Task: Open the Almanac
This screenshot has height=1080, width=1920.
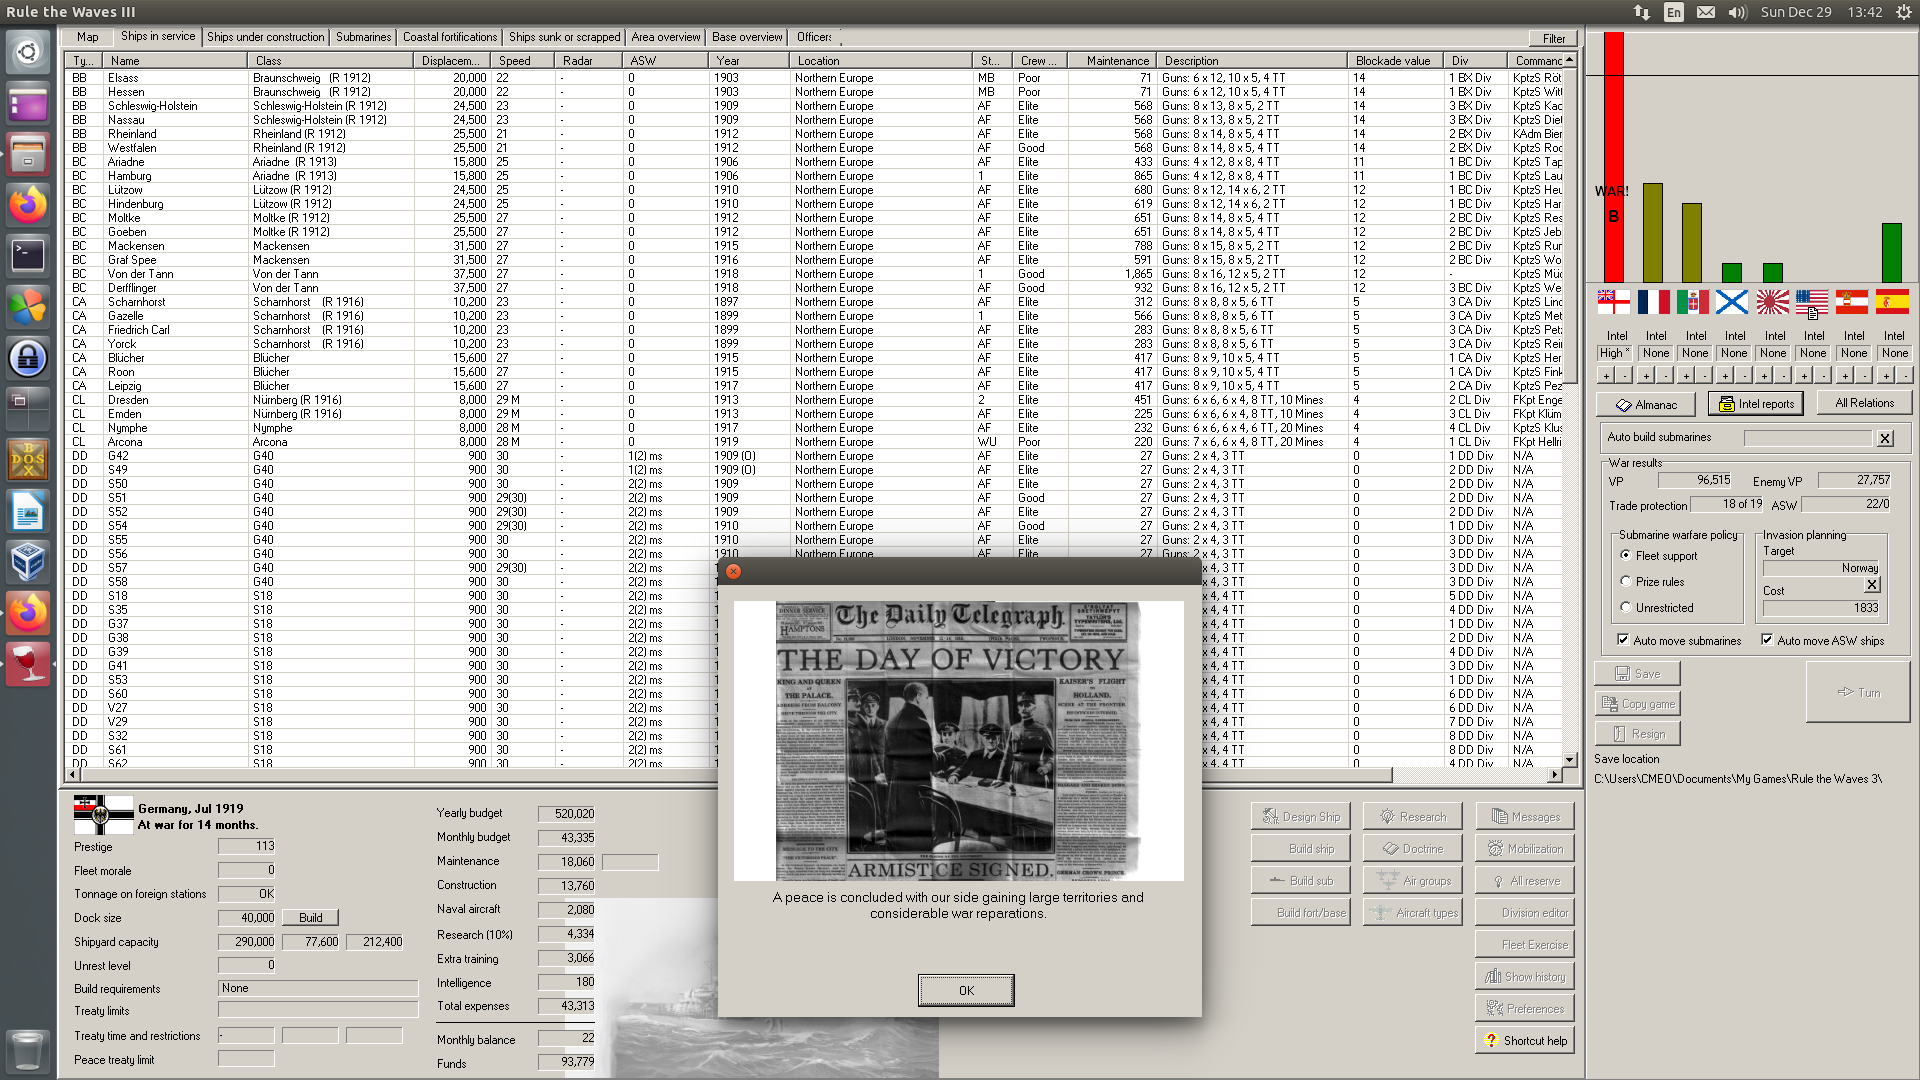Action: [1645, 404]
